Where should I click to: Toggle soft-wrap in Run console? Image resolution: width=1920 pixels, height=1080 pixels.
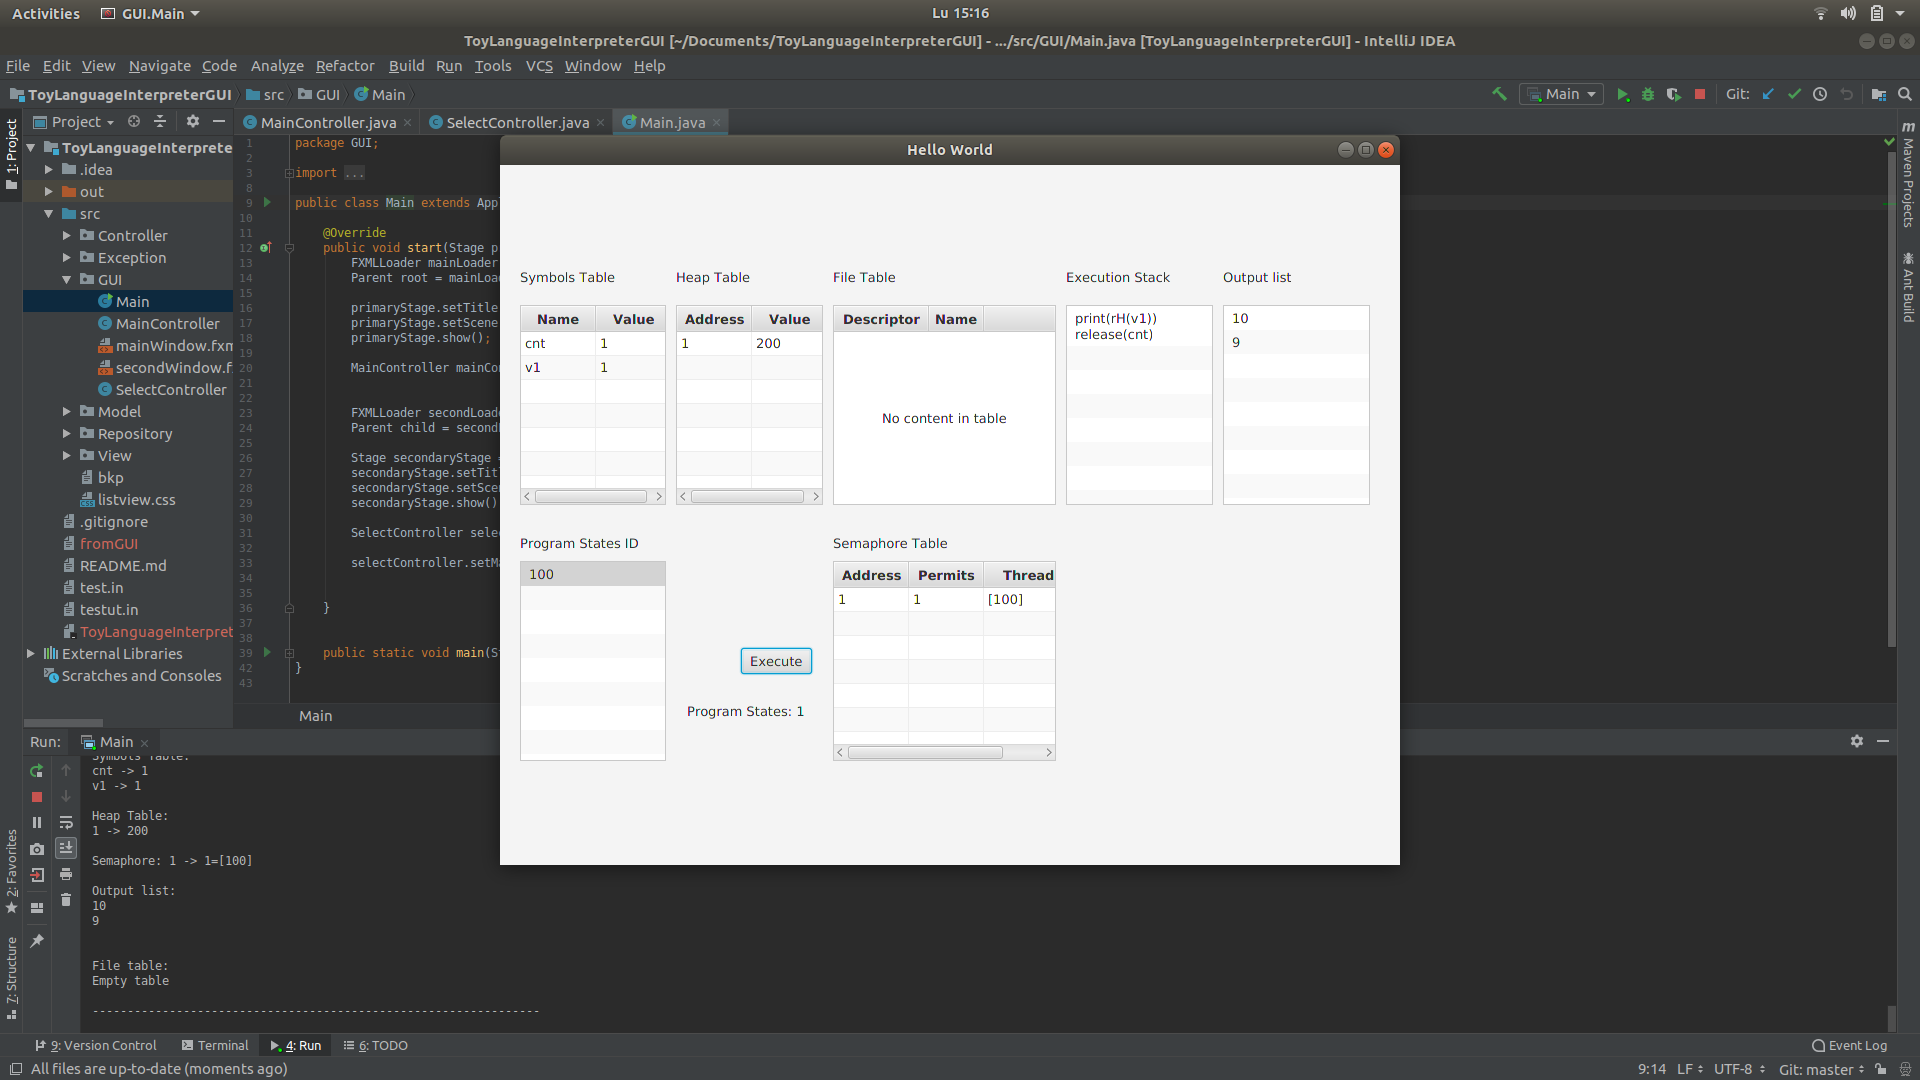coord(66,822)
